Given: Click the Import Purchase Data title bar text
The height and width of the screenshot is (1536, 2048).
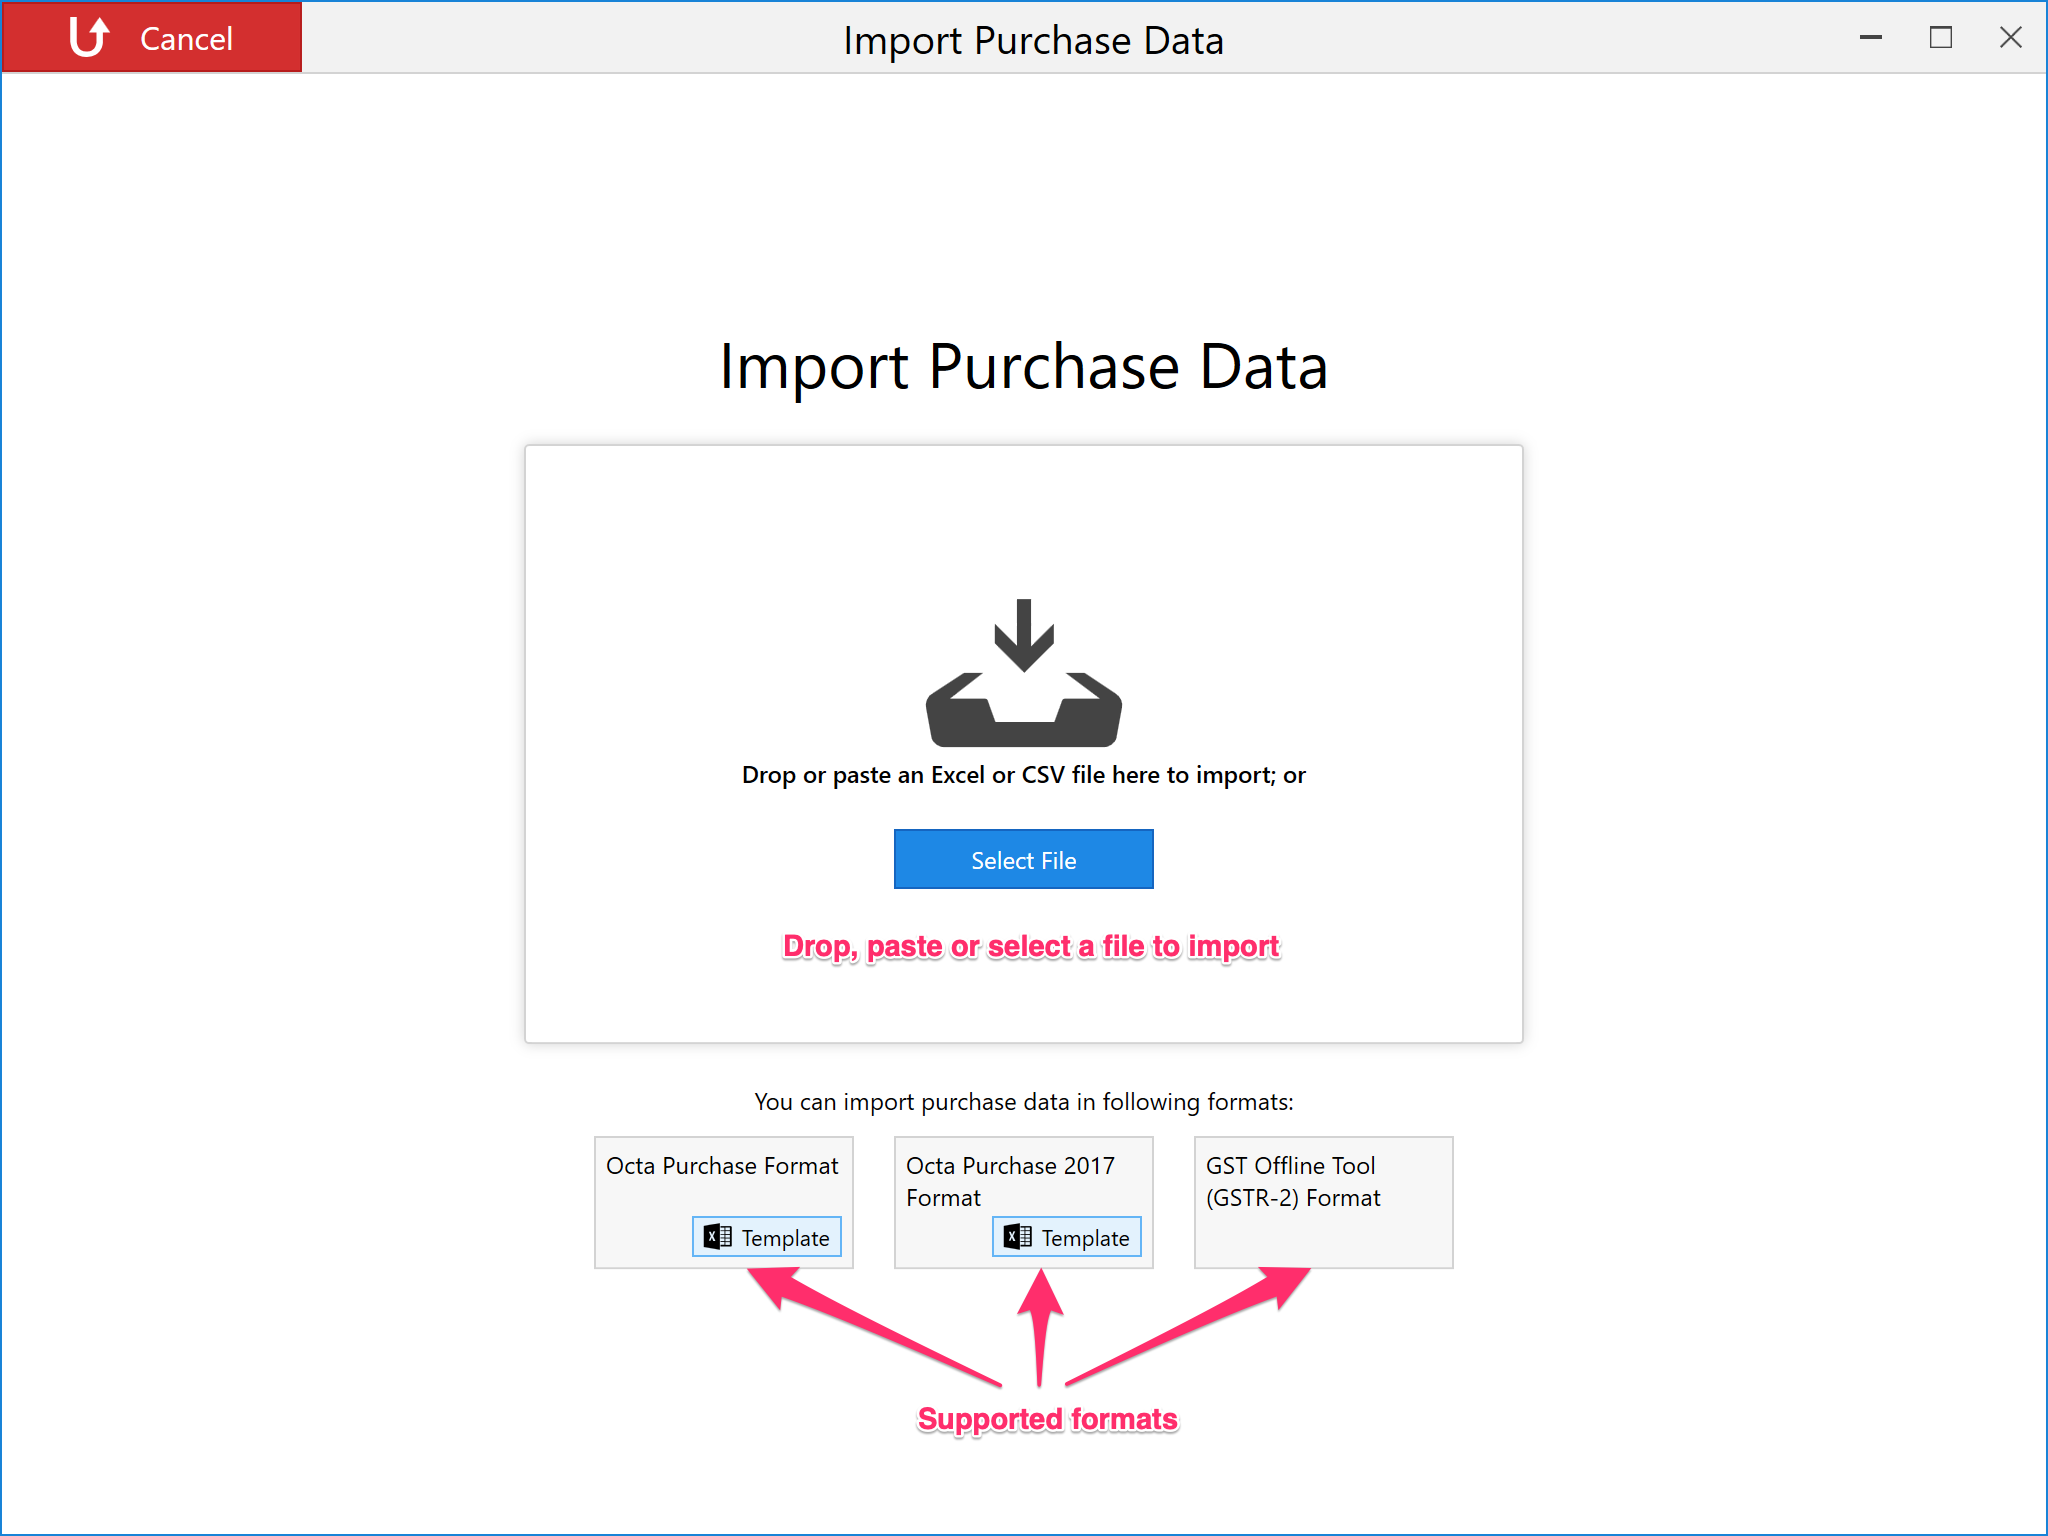Looking at the screenshot, I should coord(1033,41).
